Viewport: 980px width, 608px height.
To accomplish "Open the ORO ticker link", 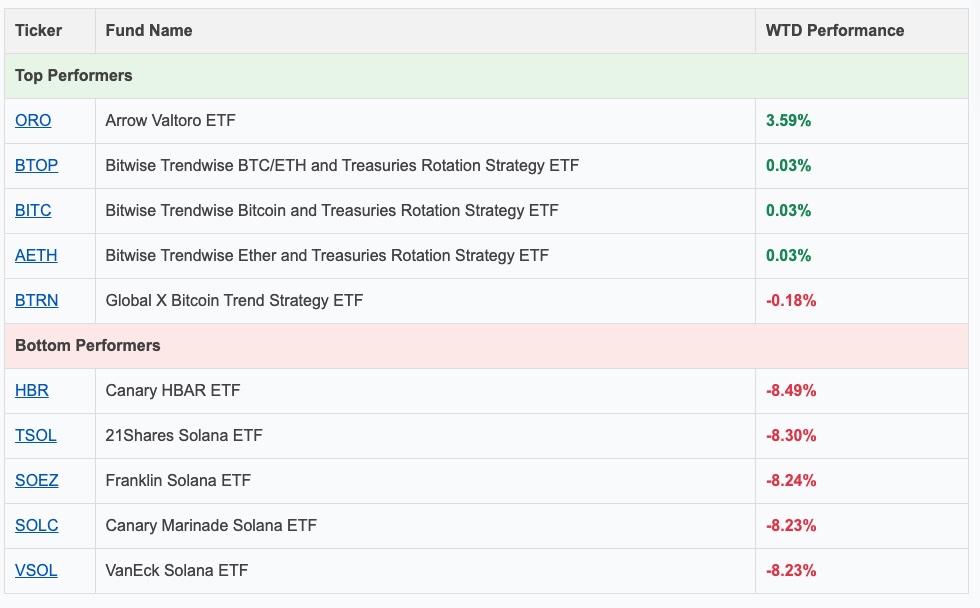I will tap(33, 120).
